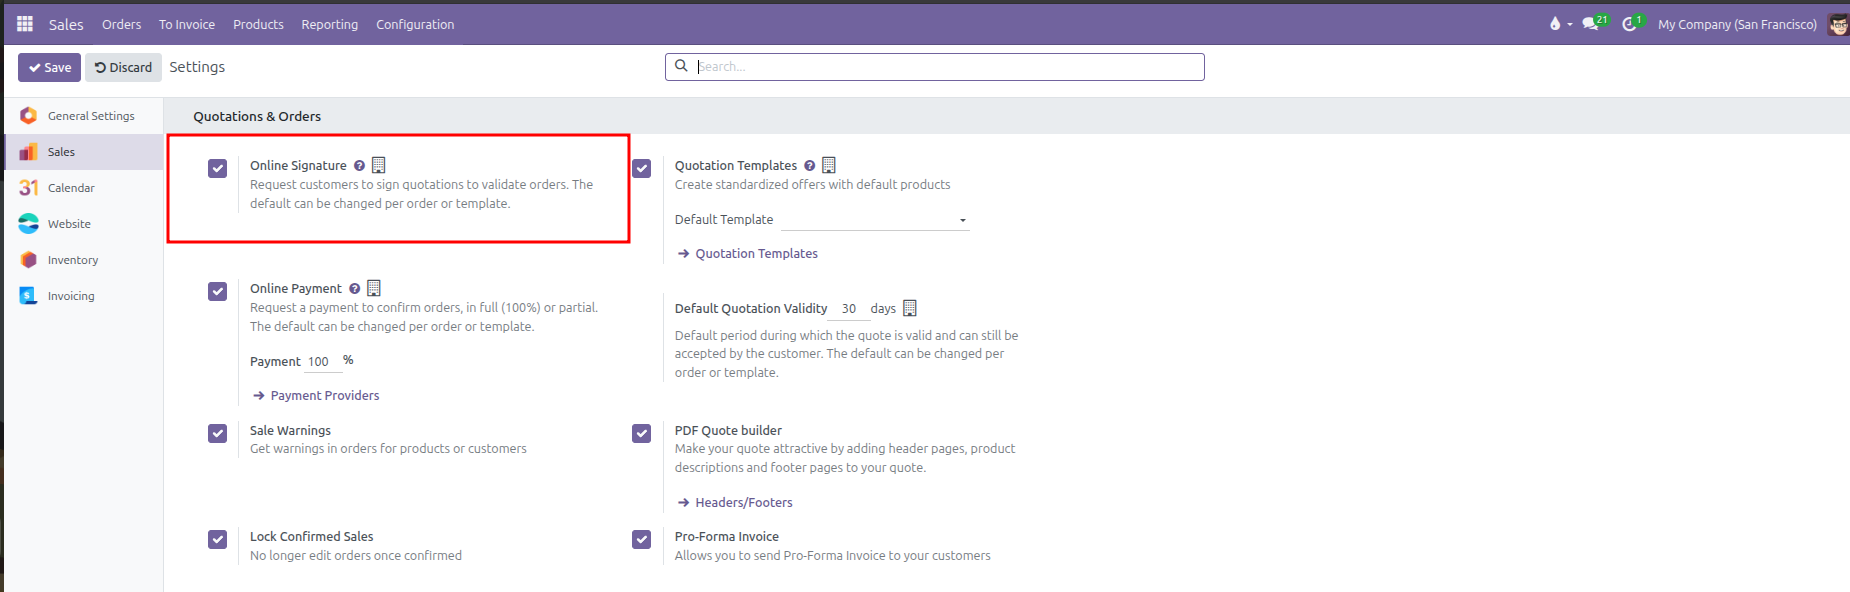Screen dimensions: 1850x592
Task: Open the Default Template dropdown
Action: (x=875, y=220)
